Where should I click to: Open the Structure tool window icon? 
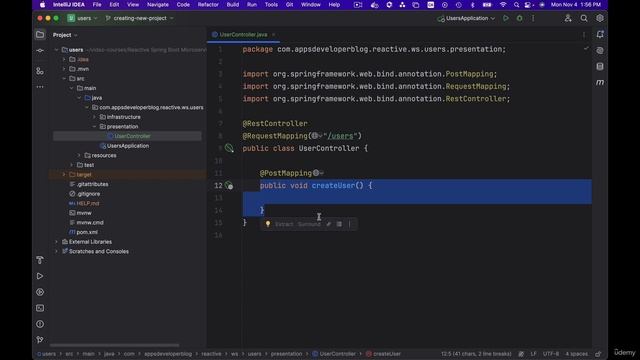[x=40, y=71]
